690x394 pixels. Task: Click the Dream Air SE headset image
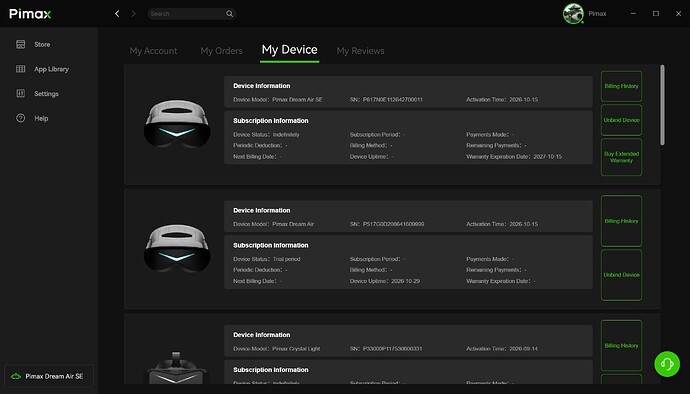pyautogui.click(x=177, y=124)
